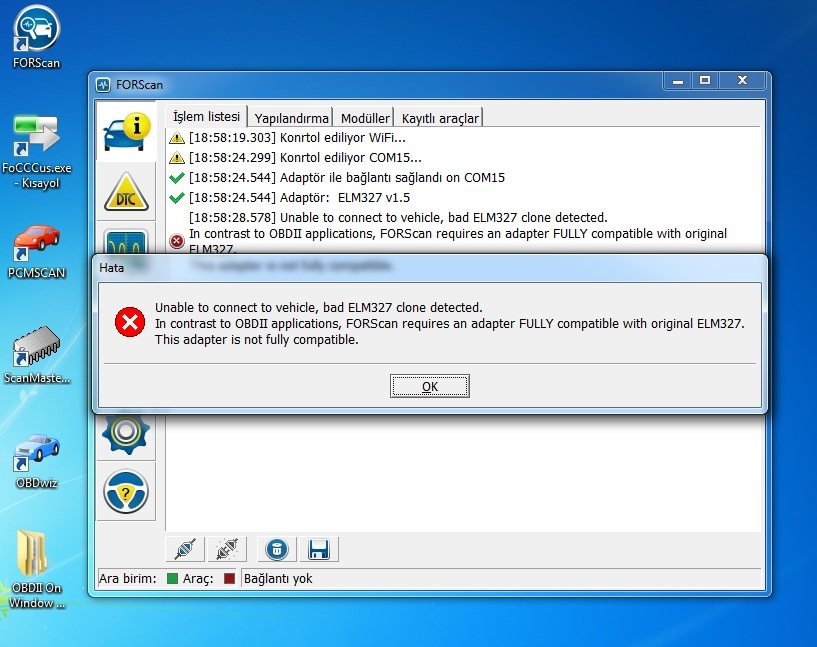Click OK in the Hata error dialog
This screenshot has height=647, width=817.
tap(429, 386)
